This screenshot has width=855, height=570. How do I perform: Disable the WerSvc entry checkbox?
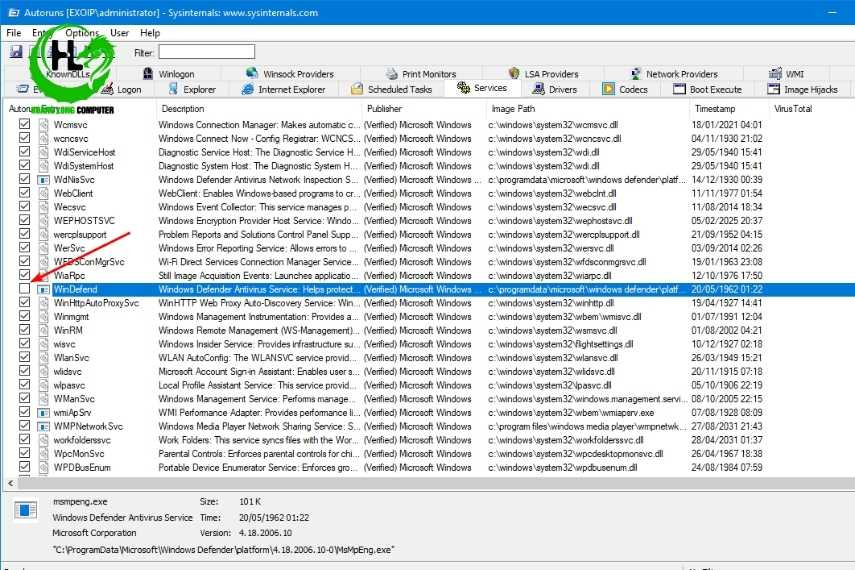25,248
